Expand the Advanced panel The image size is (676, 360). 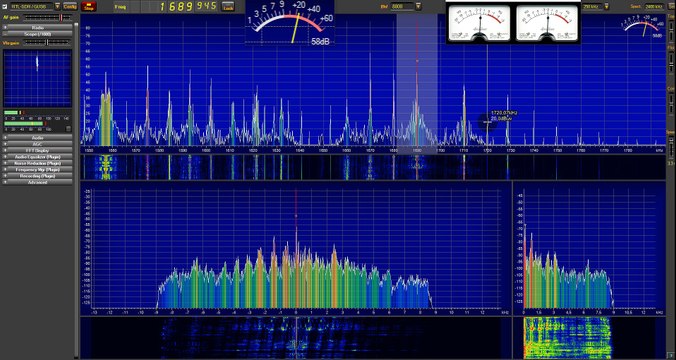point(38,182)
